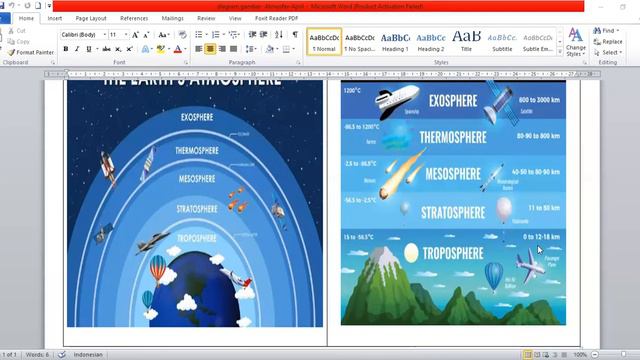This screenshot has height=360, width=640.
Task: Switch to Web Layout view
Action: (x=546, y=355)
